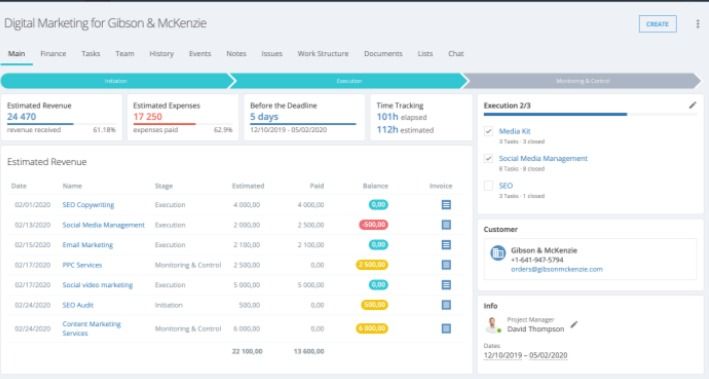This screenshot has width=709, height=379.
Task: Check the SEO checkbox
Action: [488, 185]
